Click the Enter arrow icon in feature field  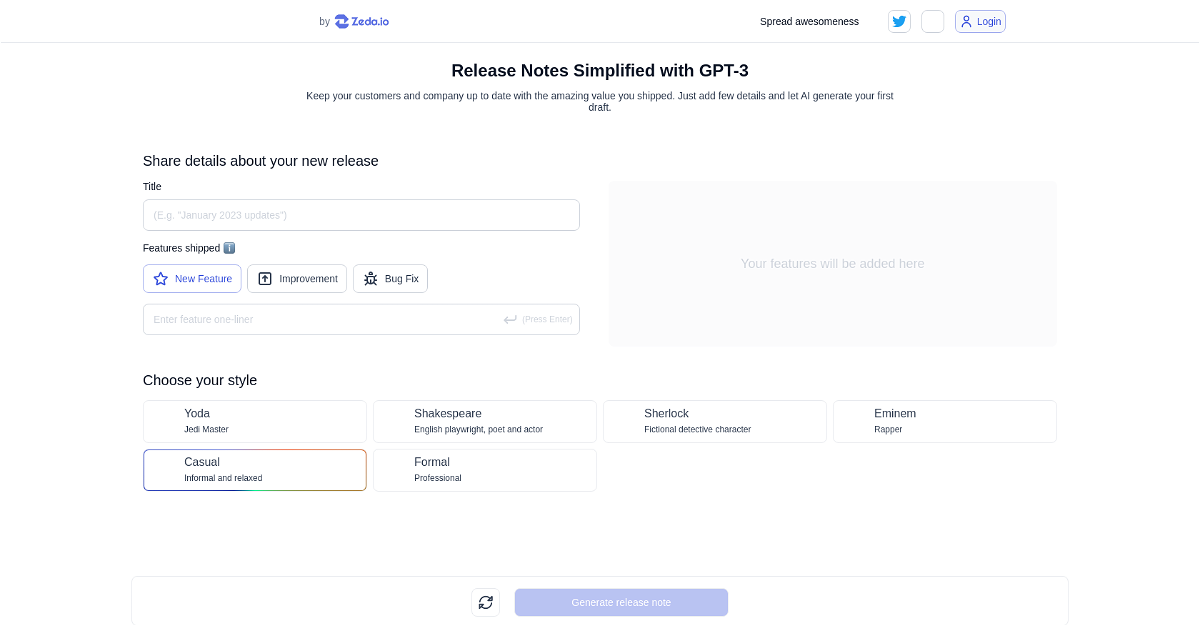pyautogui.click(x=510, y=319)
